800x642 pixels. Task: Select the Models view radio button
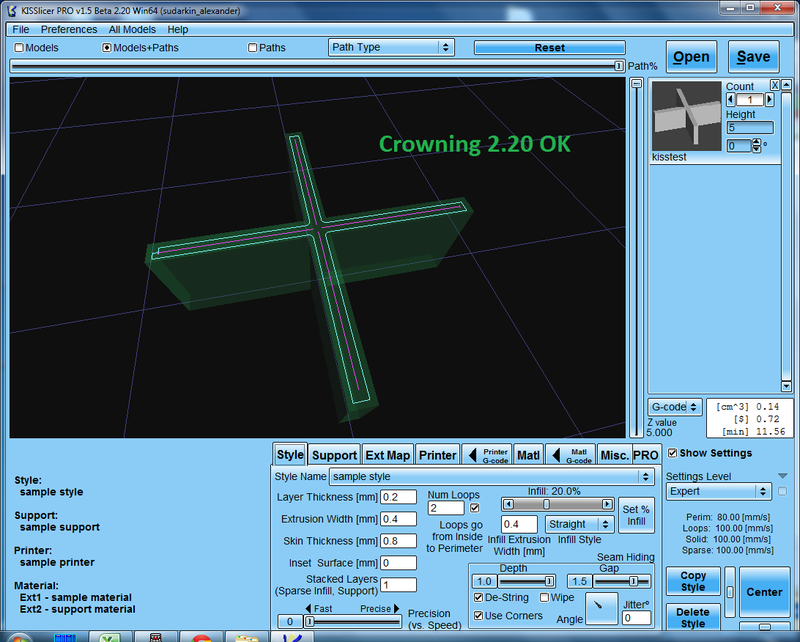click(19, 47)
